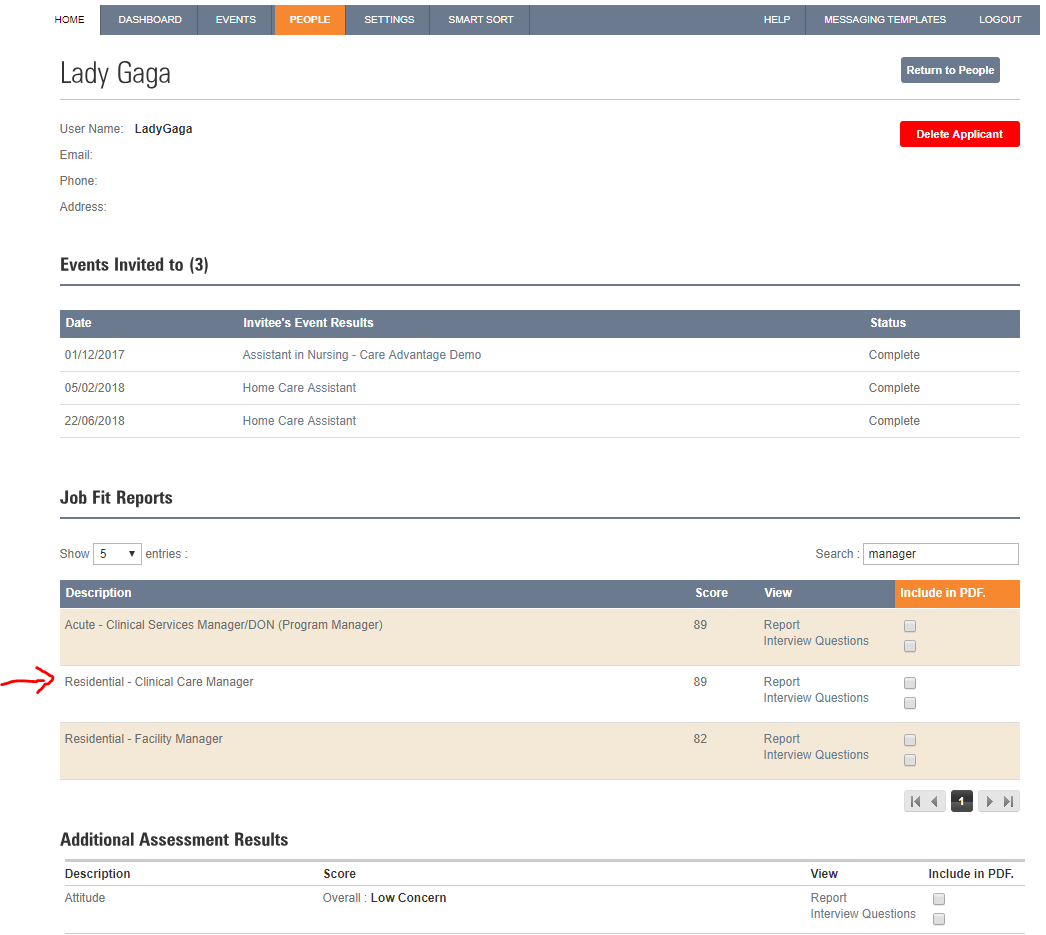This screenshot has height=935, width=1046.
Task: Select the Residential - Facility Manager description
Action: tap(143, 739)
